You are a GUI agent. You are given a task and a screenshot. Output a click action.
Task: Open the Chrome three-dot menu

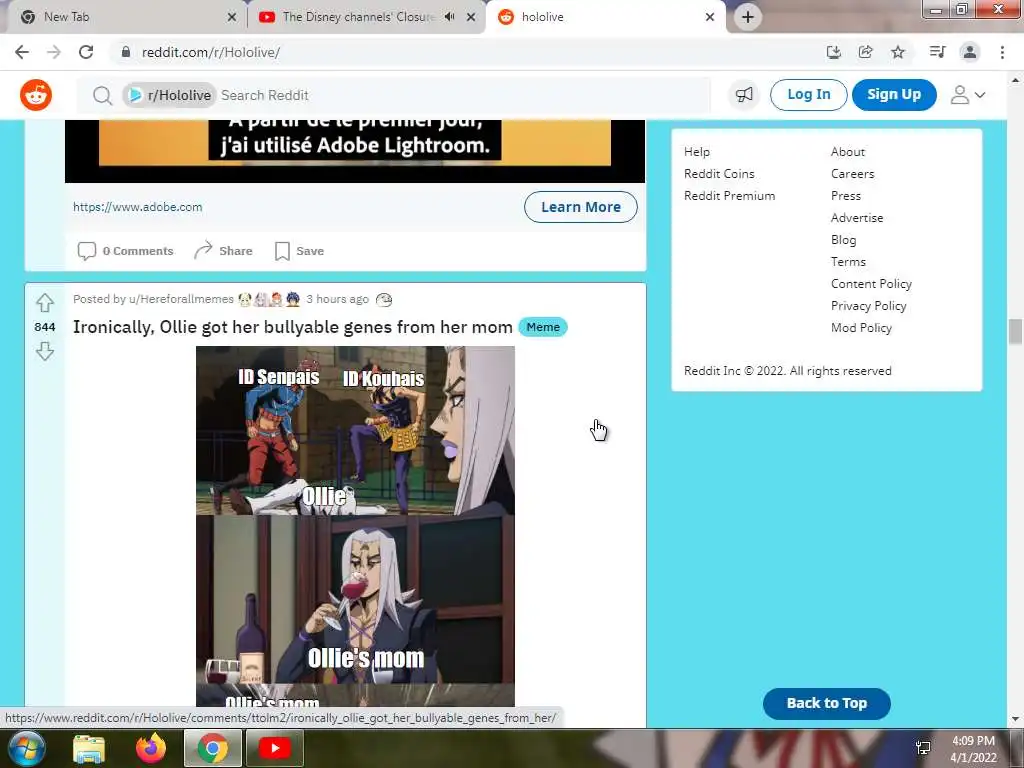1002,52
